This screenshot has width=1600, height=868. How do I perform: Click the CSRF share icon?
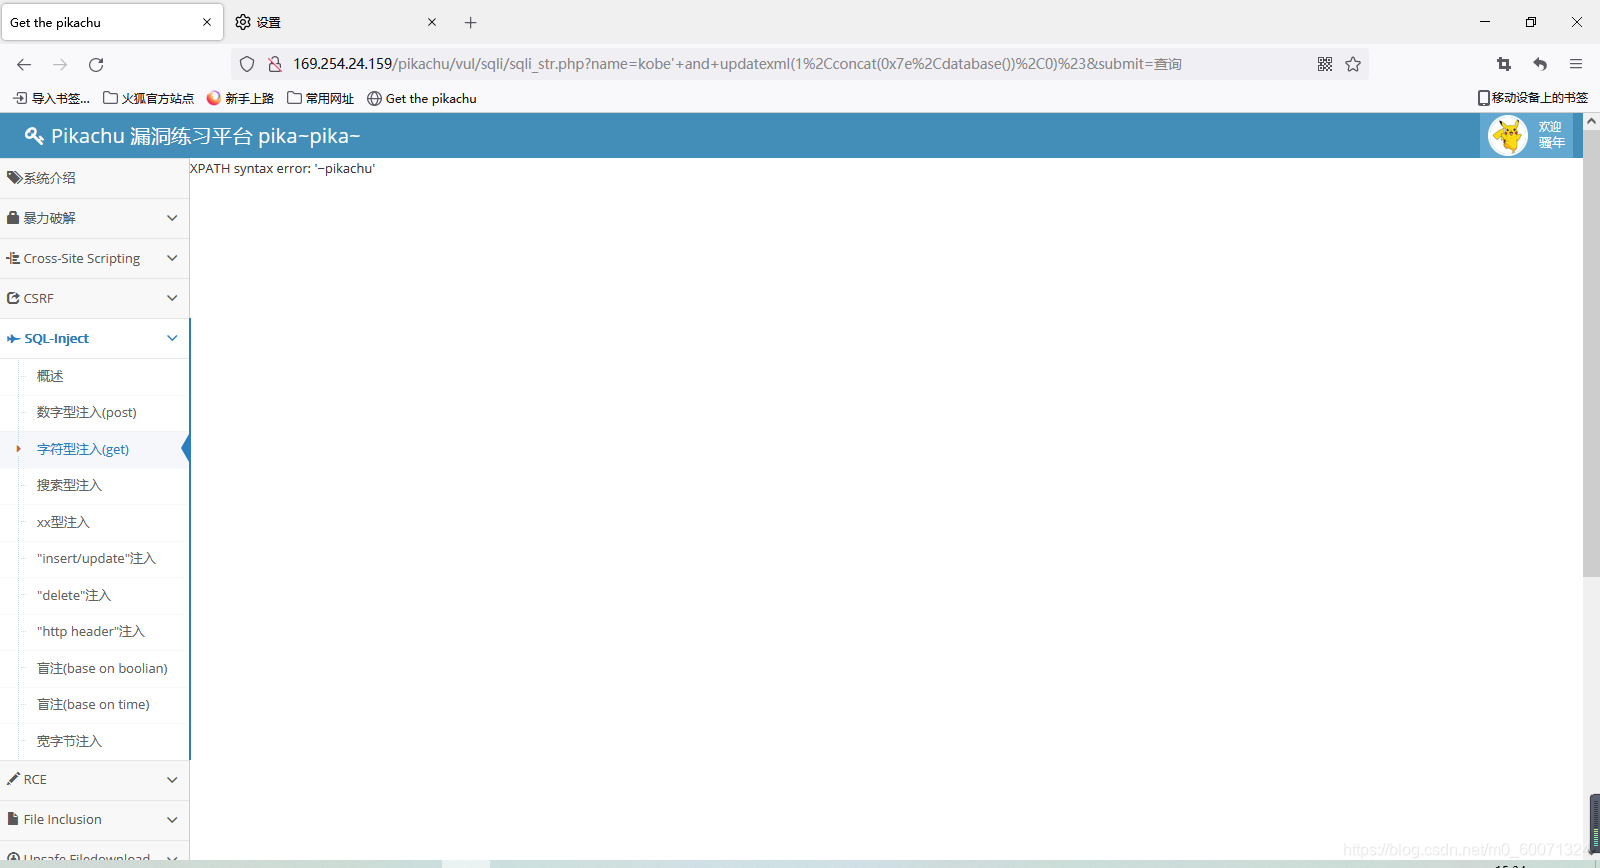tap(13, 298)
